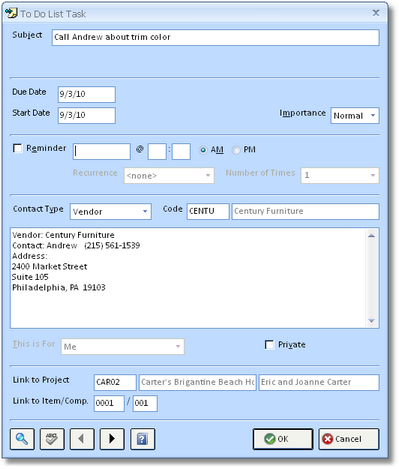
Task: Click the Due Date field
Action: coord(87,94)
